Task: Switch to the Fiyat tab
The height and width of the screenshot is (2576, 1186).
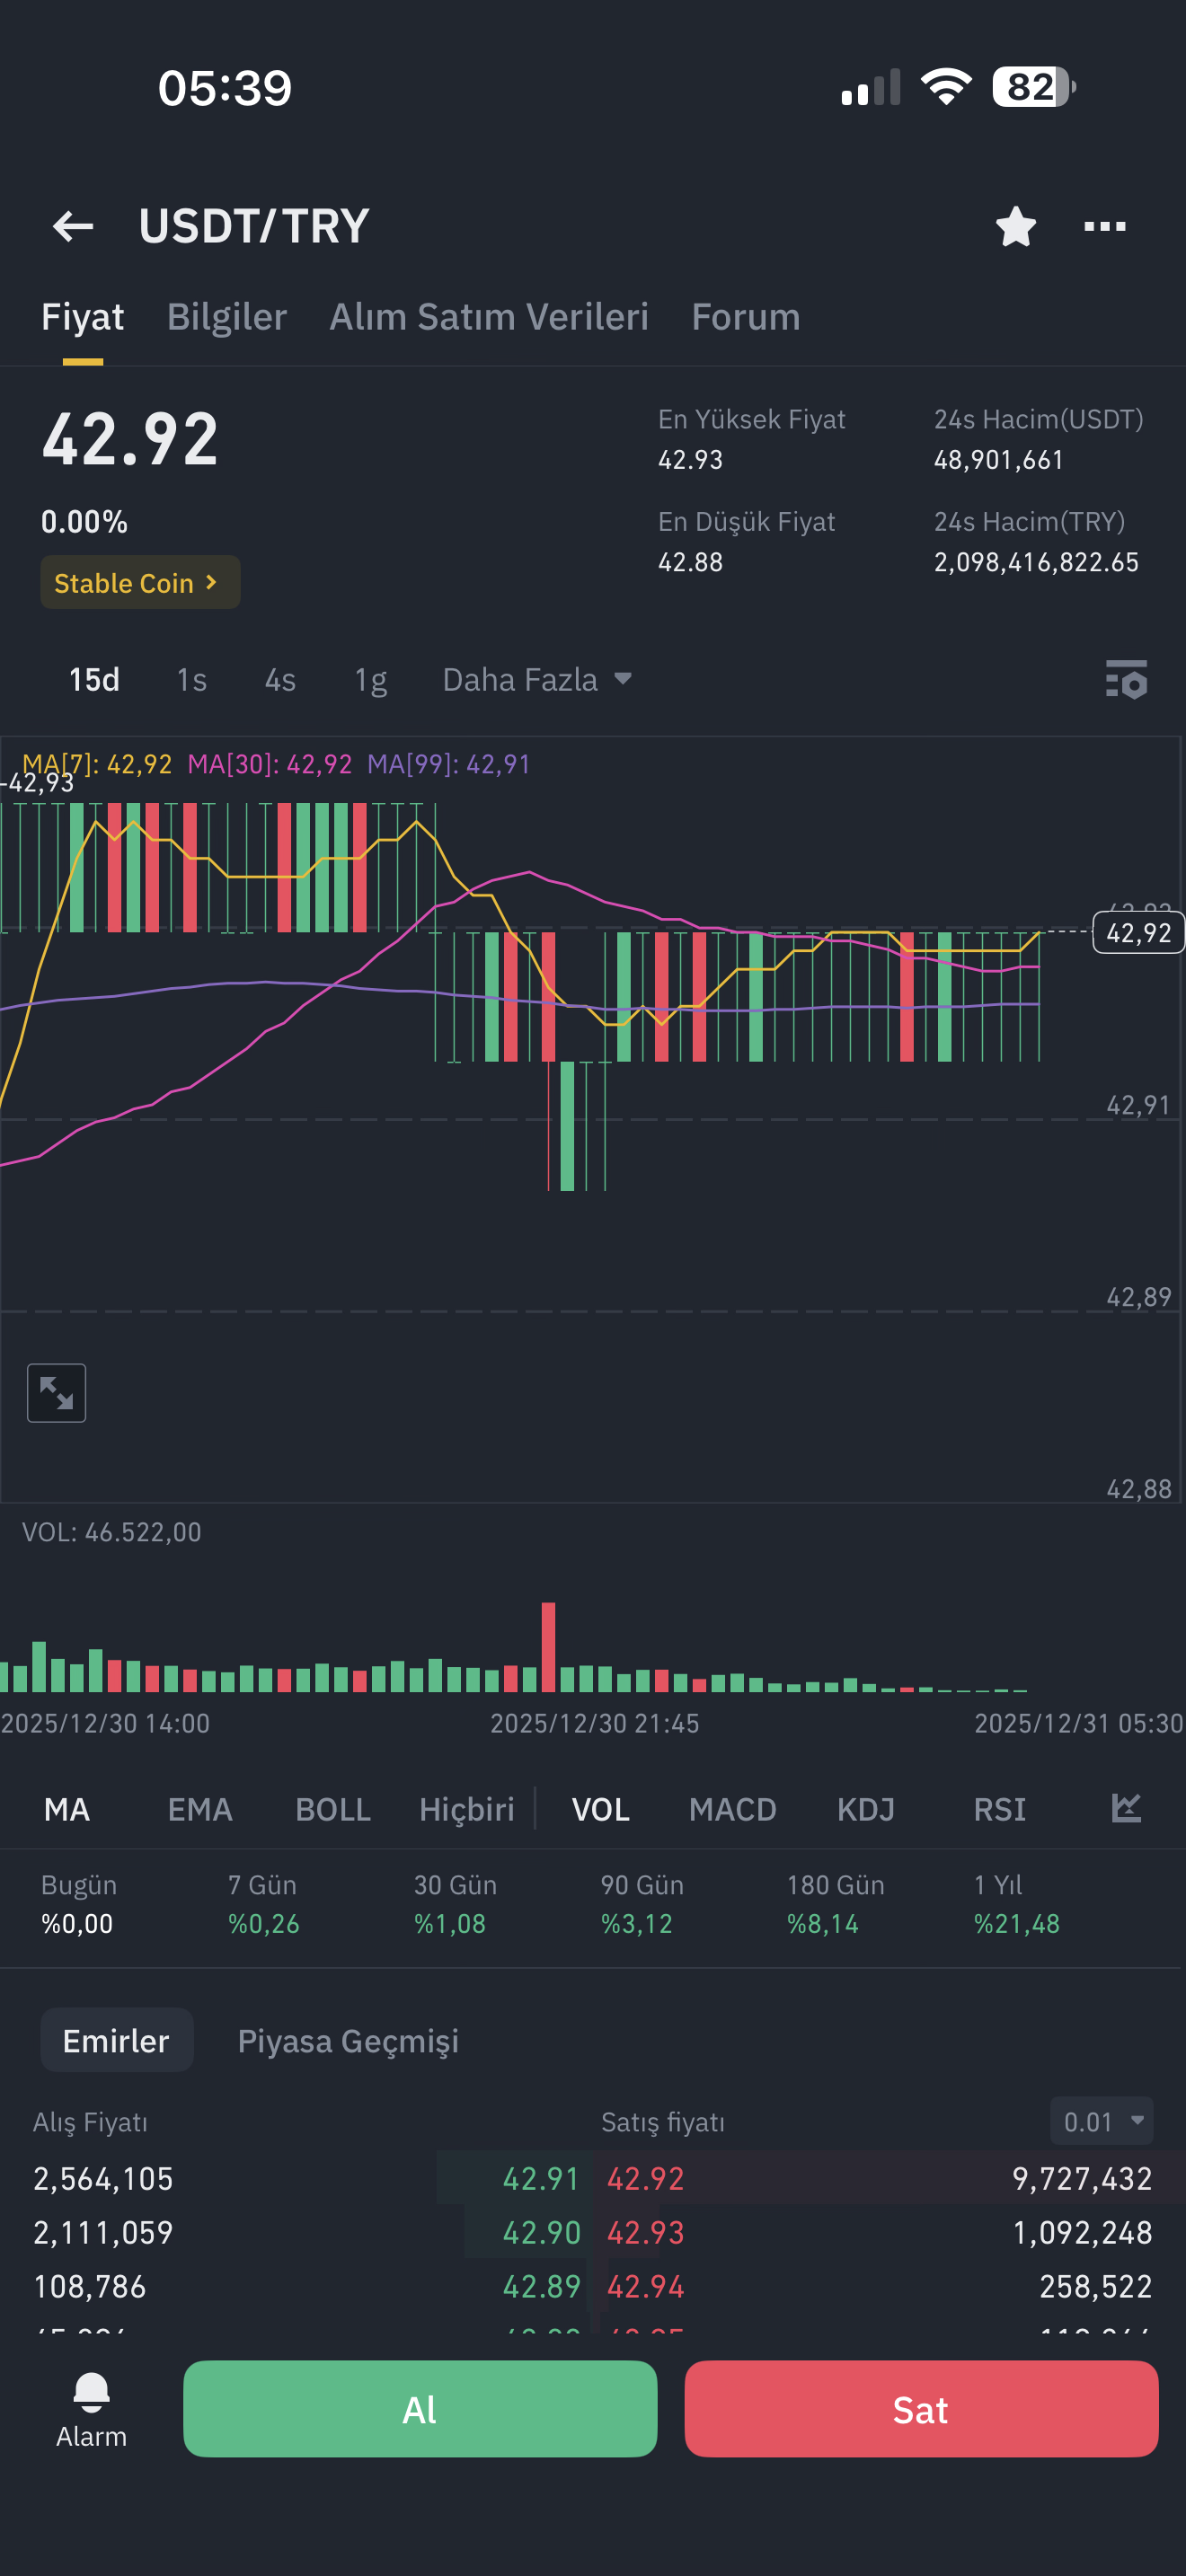Action: [x=82, y=317]
